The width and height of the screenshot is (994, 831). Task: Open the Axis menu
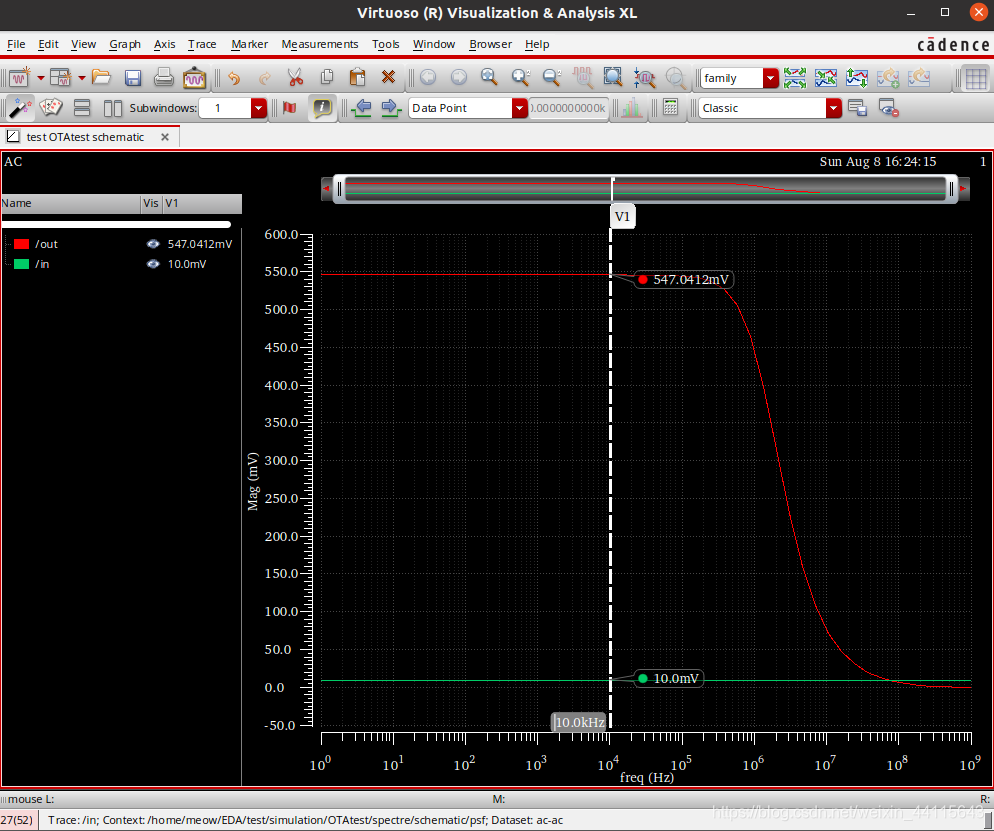click(x=164, y=44)
